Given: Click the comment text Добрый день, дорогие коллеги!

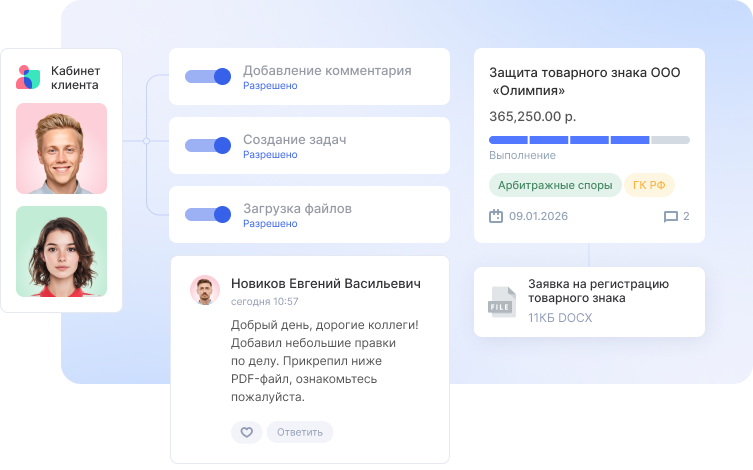Looking at the screenshot, I should pos(325,325).
